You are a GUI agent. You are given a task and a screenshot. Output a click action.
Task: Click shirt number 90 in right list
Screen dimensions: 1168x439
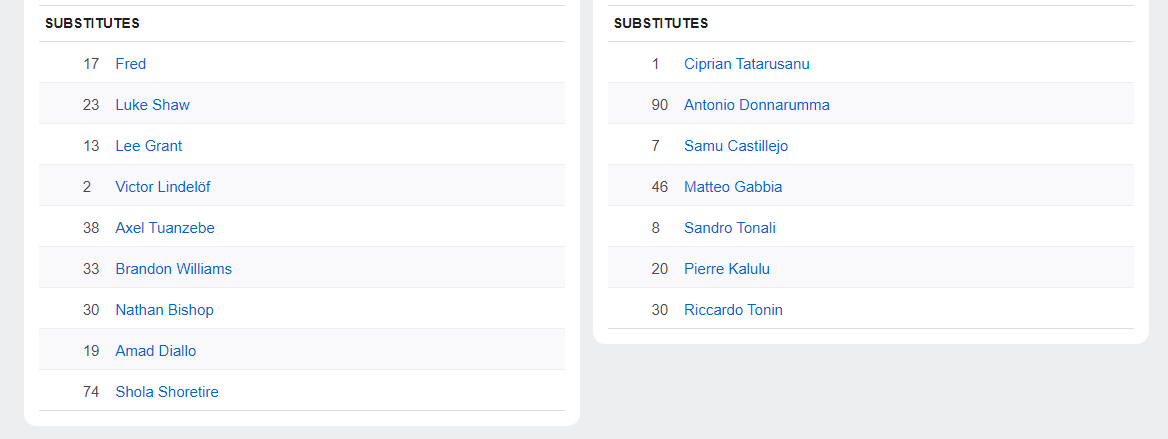click(x=659, y=105)
